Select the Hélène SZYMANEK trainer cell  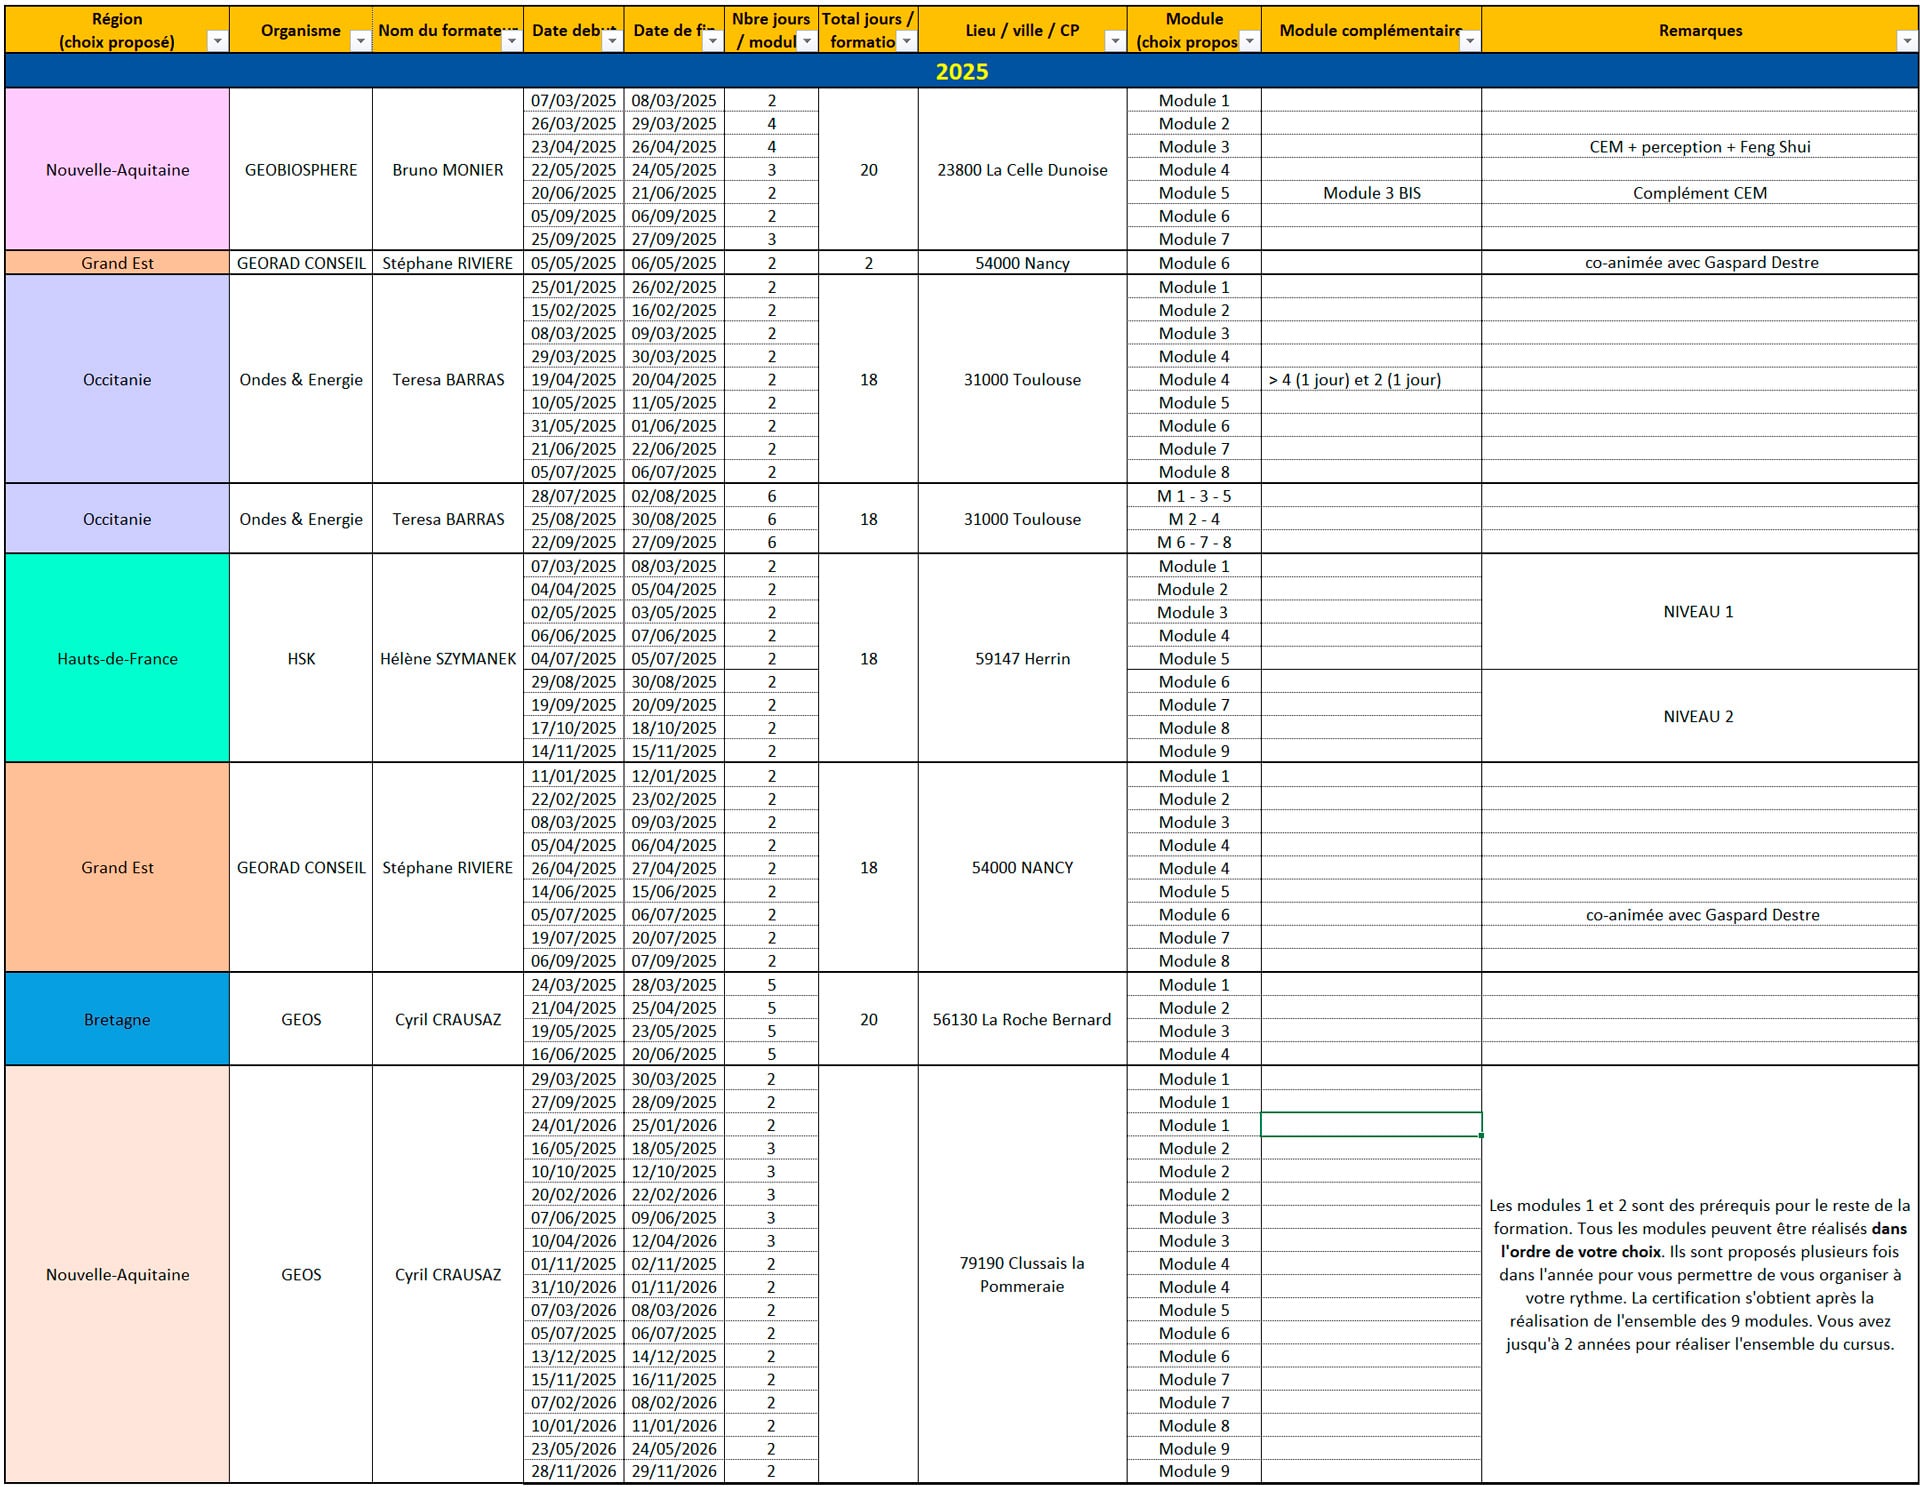click(448, 658)
